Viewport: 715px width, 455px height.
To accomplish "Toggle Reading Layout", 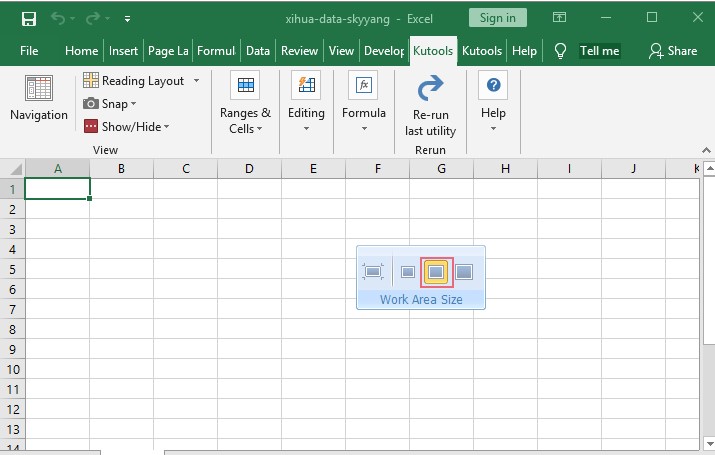I will [134, 81].
